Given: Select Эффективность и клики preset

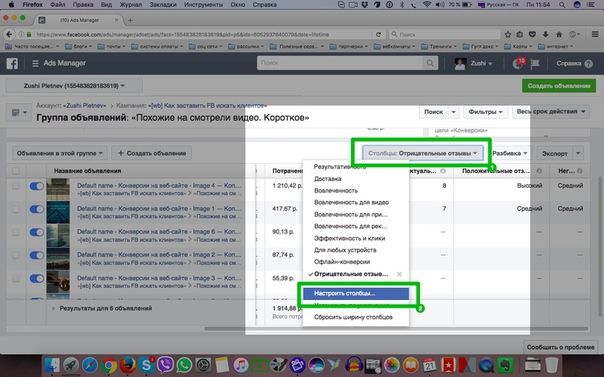Looking at the screenshot, I should (x=349, y=238).
